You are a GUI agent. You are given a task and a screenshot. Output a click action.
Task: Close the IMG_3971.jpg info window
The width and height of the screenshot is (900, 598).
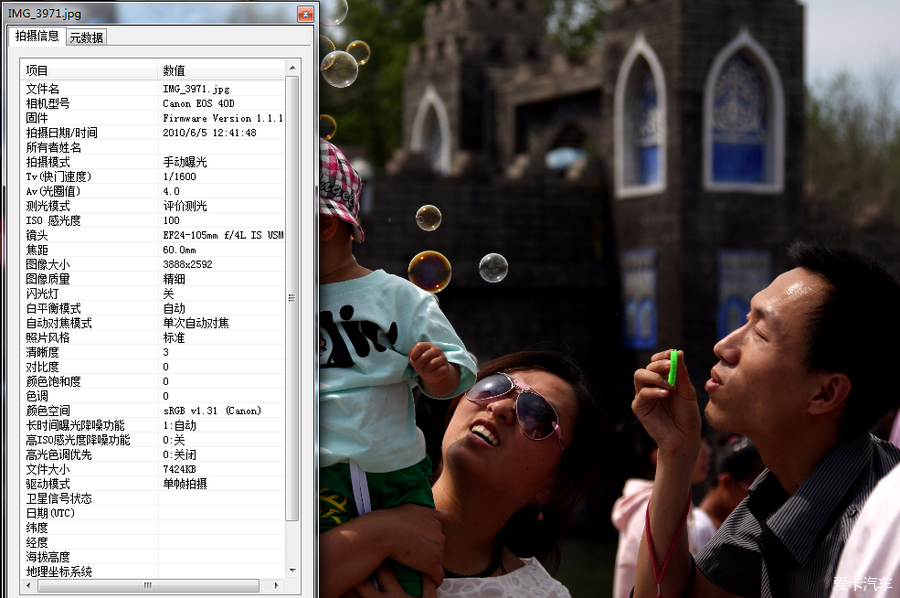[x=305, y=14]
